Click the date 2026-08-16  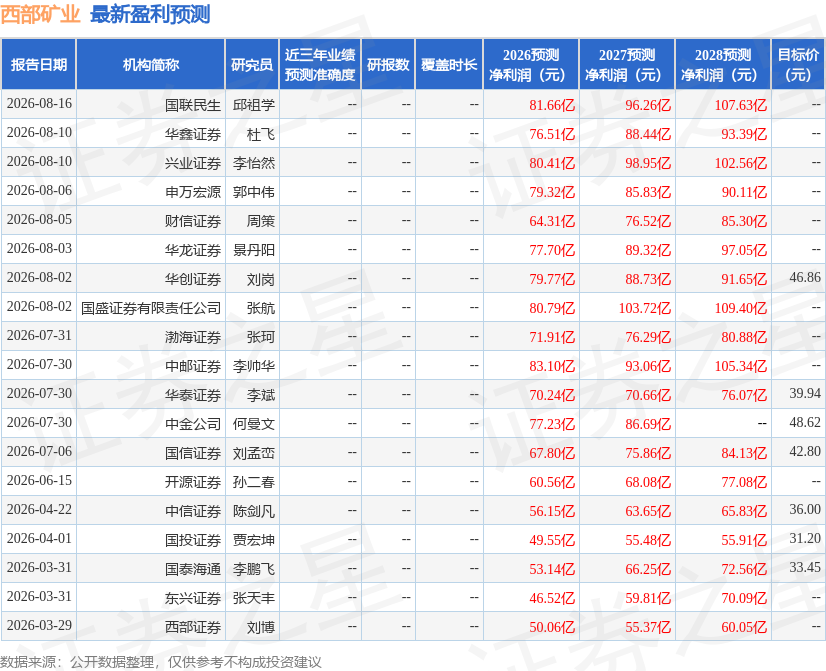(40, 103)
